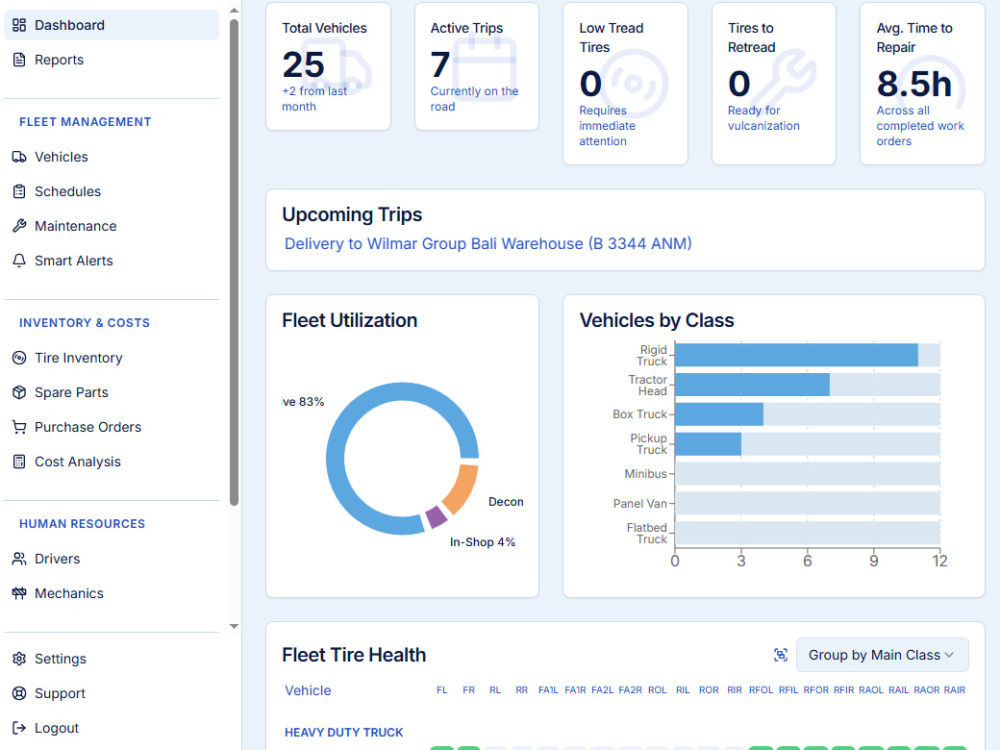This screenshot has width=1000, height=750.
Task: Click the purple In-Shop donut segment
Action: [x=436, y=517]
